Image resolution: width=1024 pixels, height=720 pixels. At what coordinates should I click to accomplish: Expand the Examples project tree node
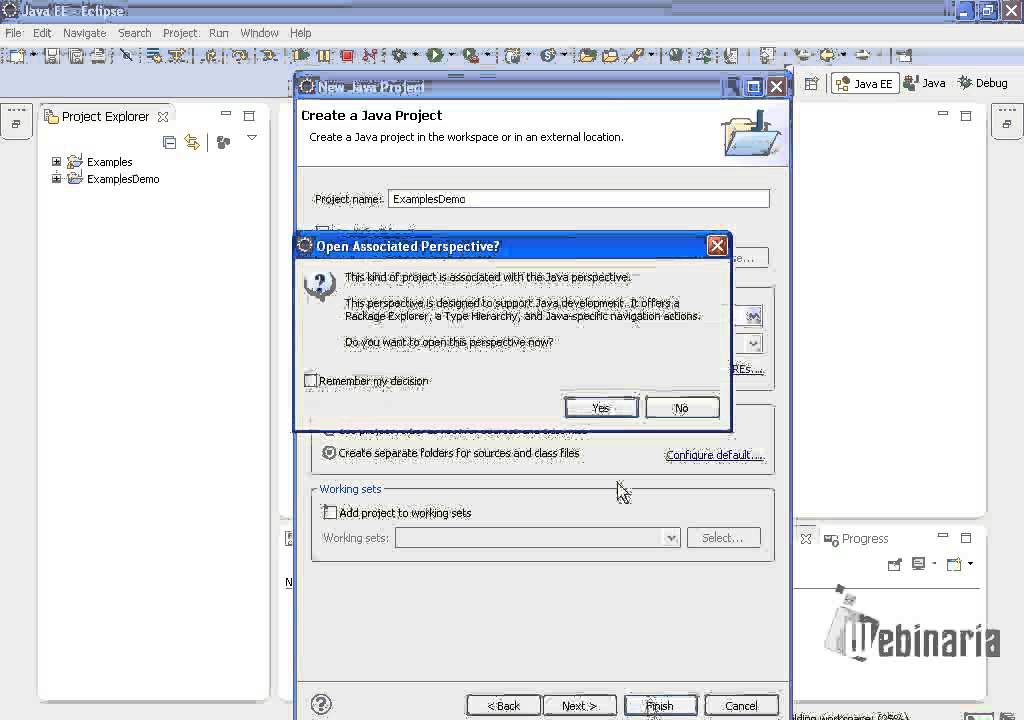pyautogui.click(x=57, y=161)
